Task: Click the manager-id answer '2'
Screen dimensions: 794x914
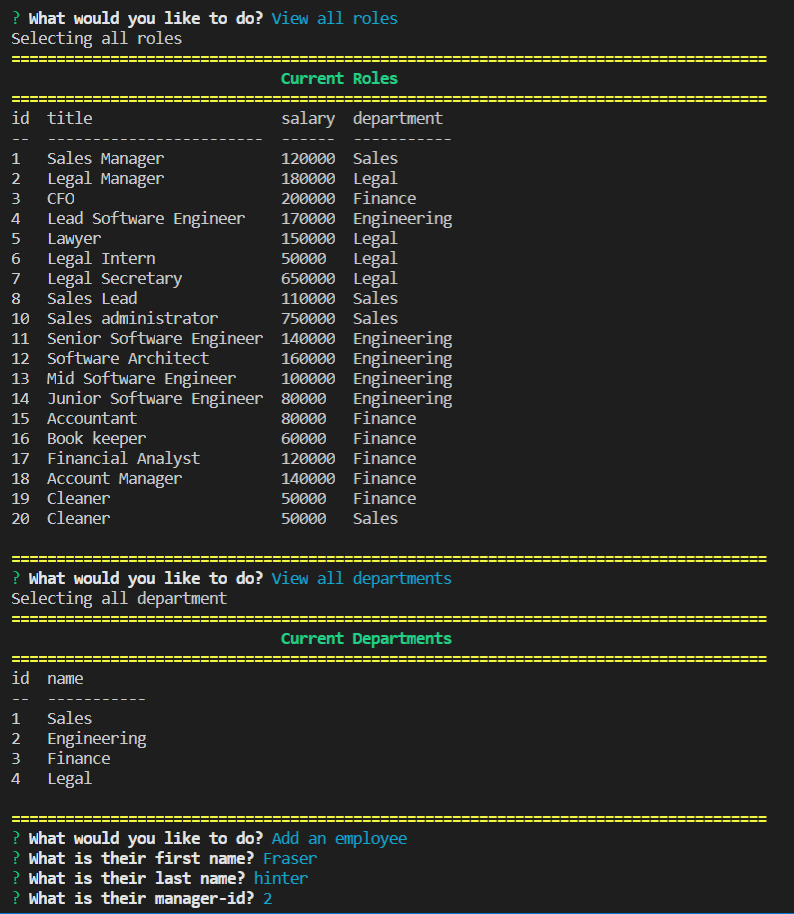Action: 268,899
